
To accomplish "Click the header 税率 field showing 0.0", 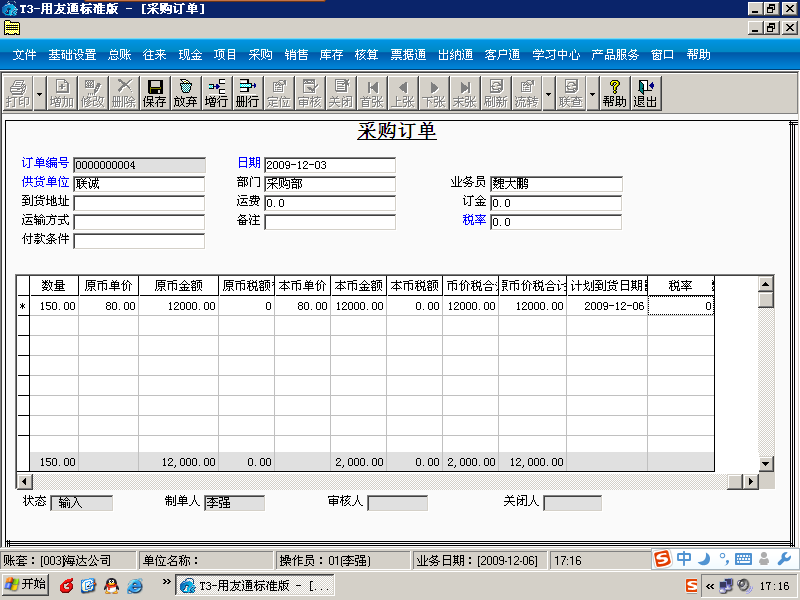I will click(x=556, y=222).
